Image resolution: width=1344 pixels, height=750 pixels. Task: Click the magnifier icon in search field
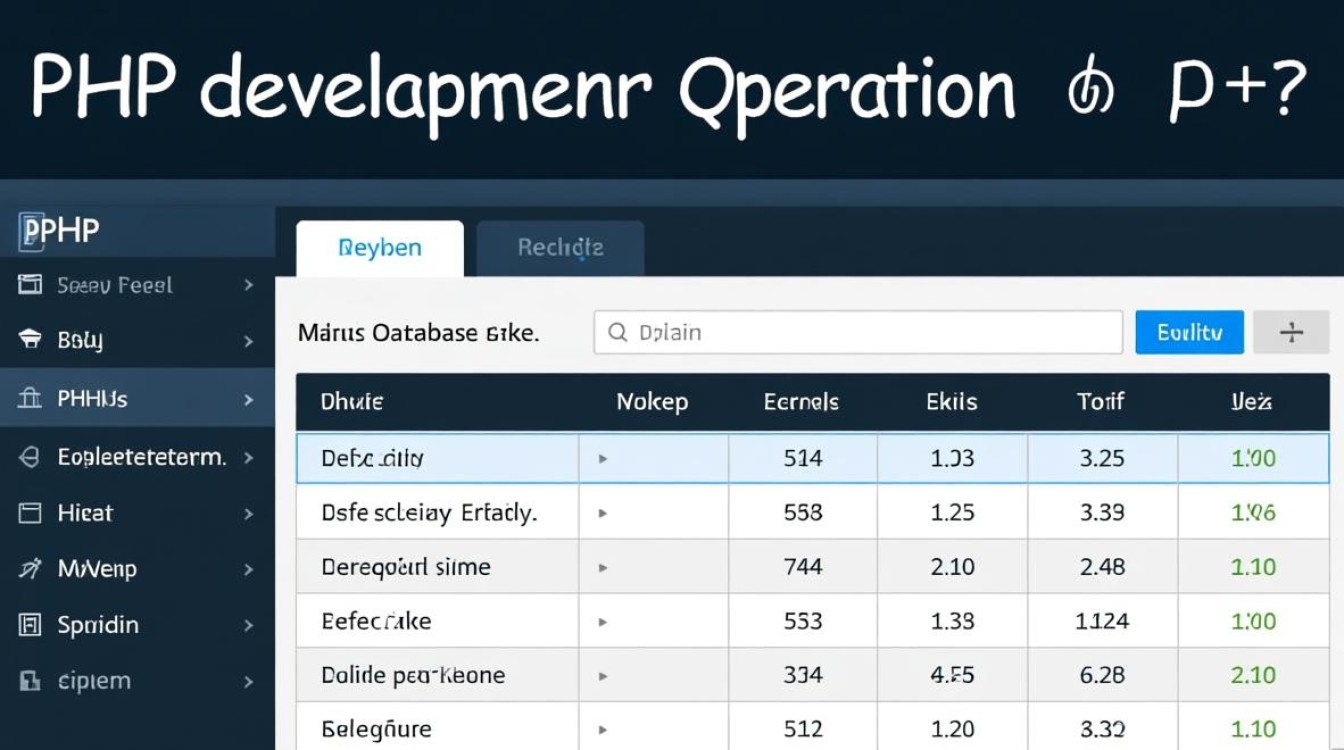pyautogui.click(x=617, y=332)
